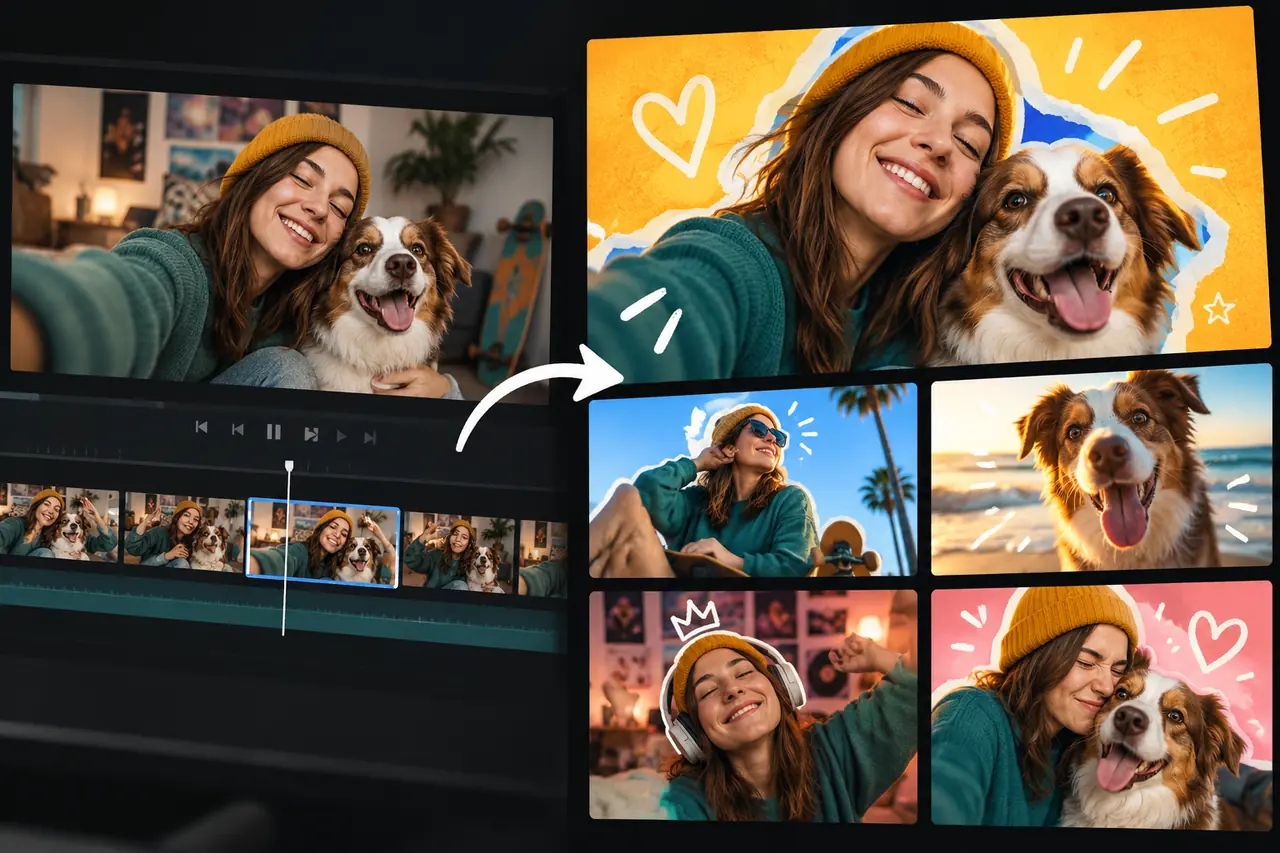Choose the pink hug thumbnail with heart
1280x853 pixels.
[1102, 707]
